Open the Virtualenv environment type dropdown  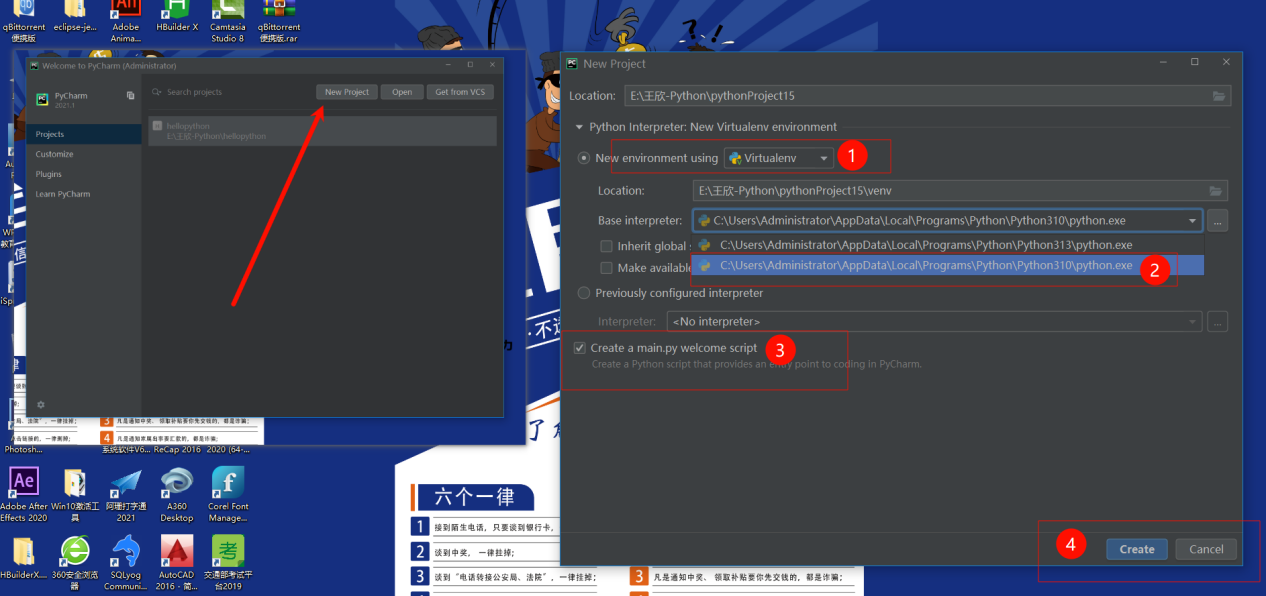(779, 158)
